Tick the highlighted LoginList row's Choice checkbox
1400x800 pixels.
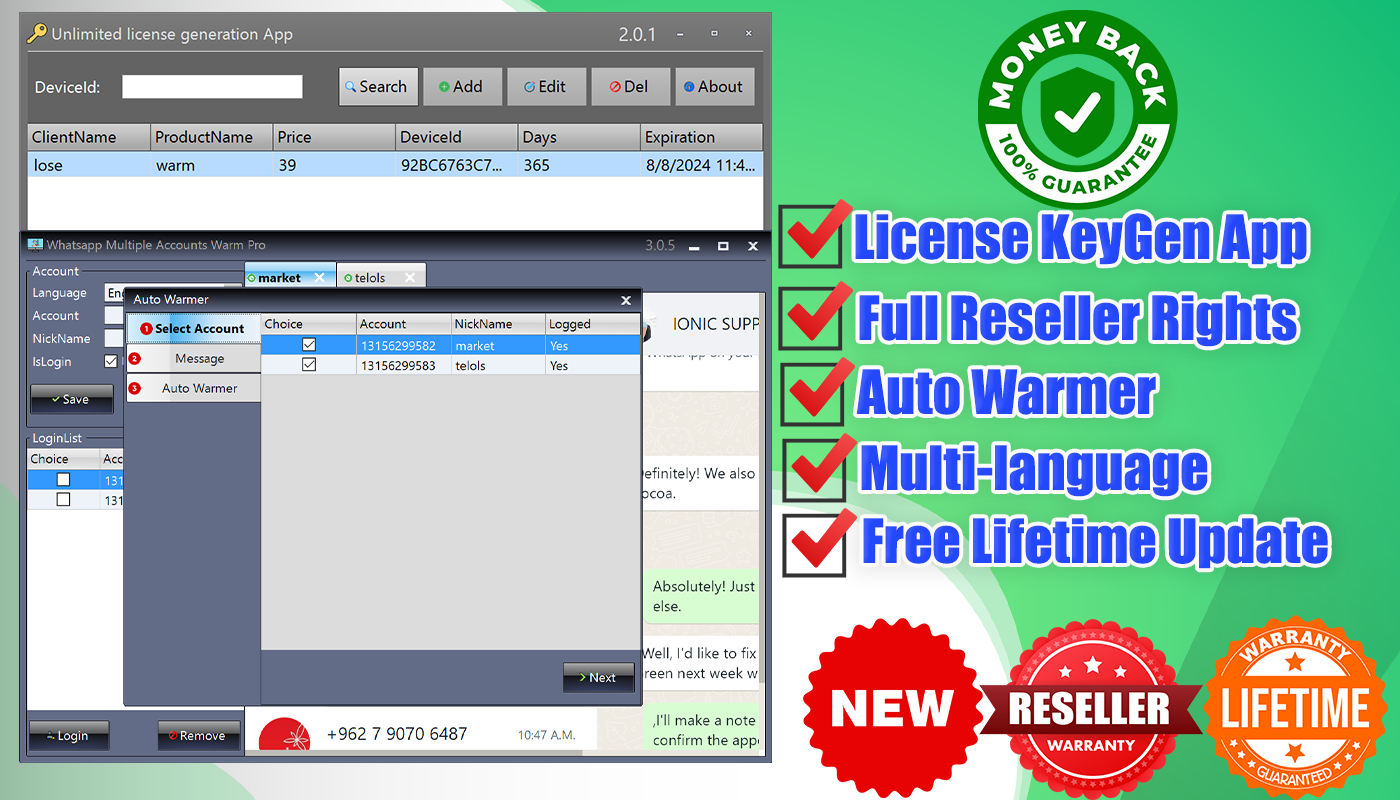[x=63, y=480]
